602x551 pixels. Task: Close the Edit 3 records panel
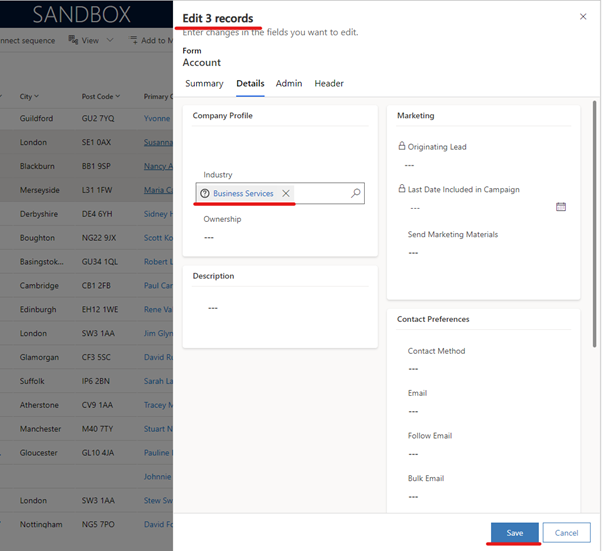(x=583, y=17)
